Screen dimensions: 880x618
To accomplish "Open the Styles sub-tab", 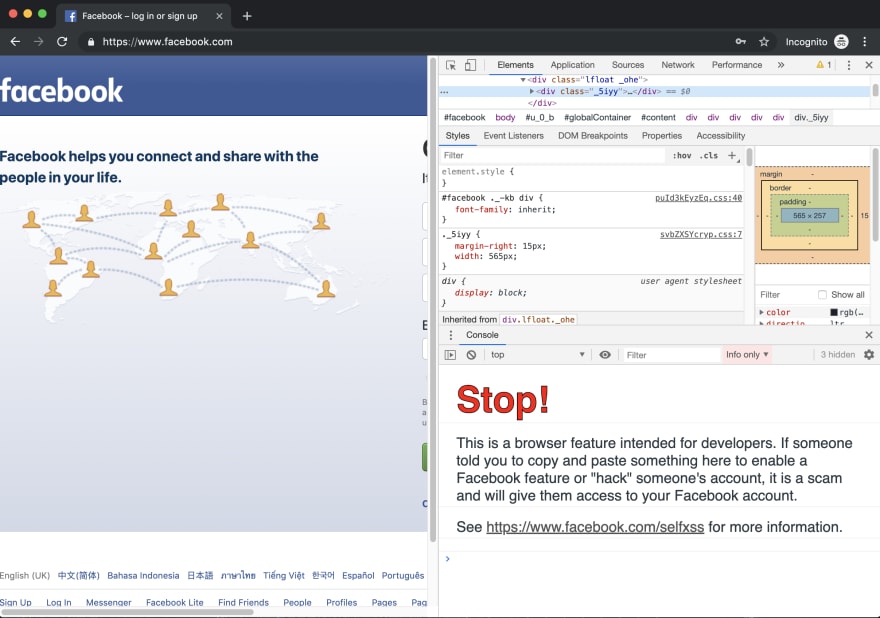I will coord(457,136).
